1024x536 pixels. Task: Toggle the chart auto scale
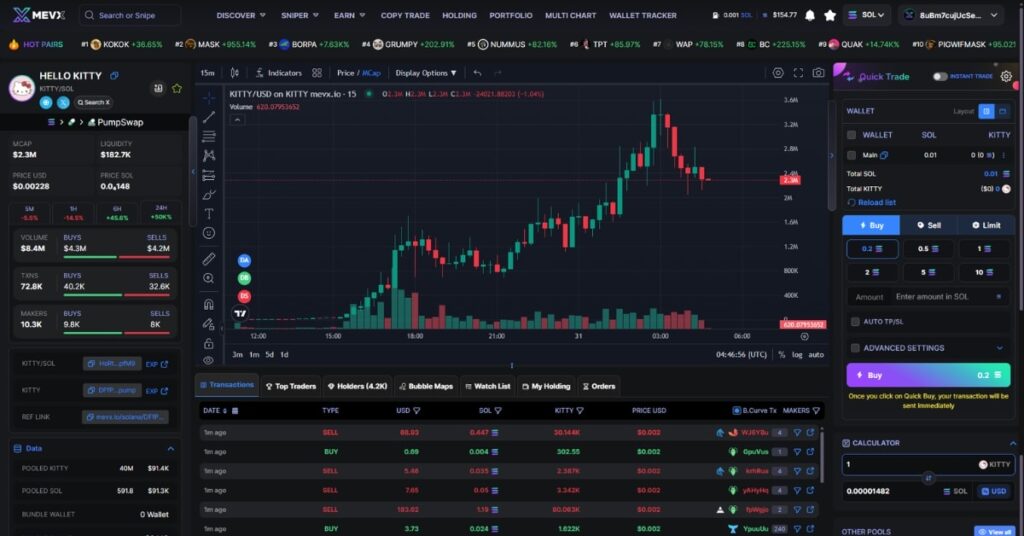[816, 355]
